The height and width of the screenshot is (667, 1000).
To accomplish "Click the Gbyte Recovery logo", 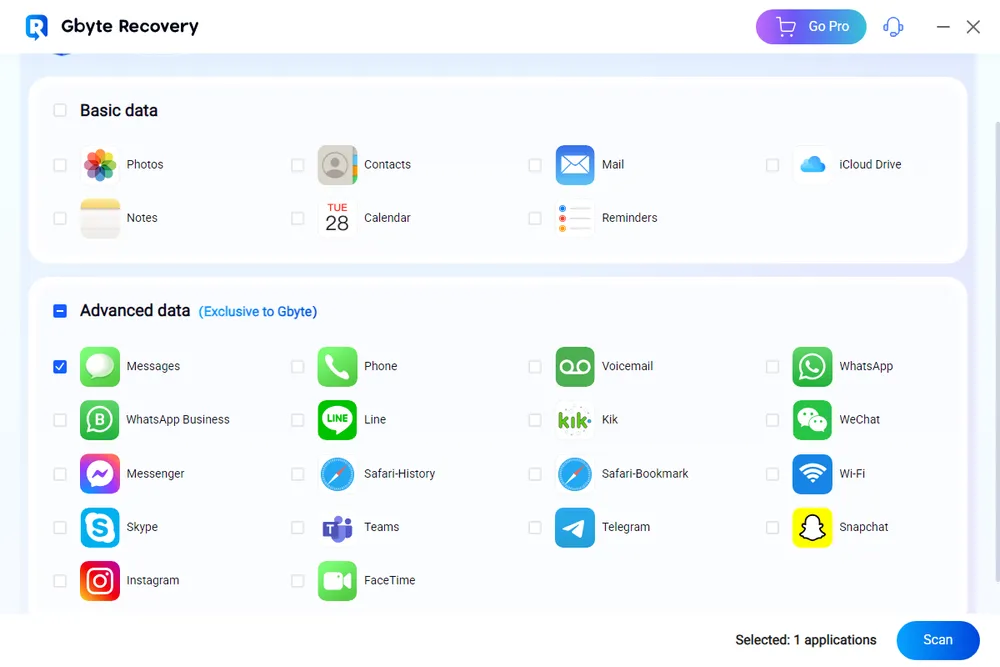I will pos(36,27).
